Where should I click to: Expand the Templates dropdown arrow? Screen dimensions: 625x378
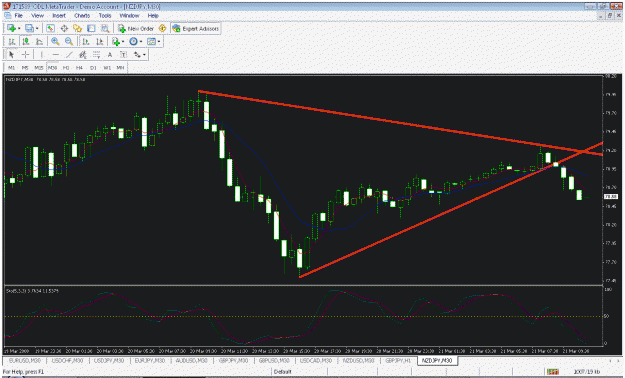[159, 42]
